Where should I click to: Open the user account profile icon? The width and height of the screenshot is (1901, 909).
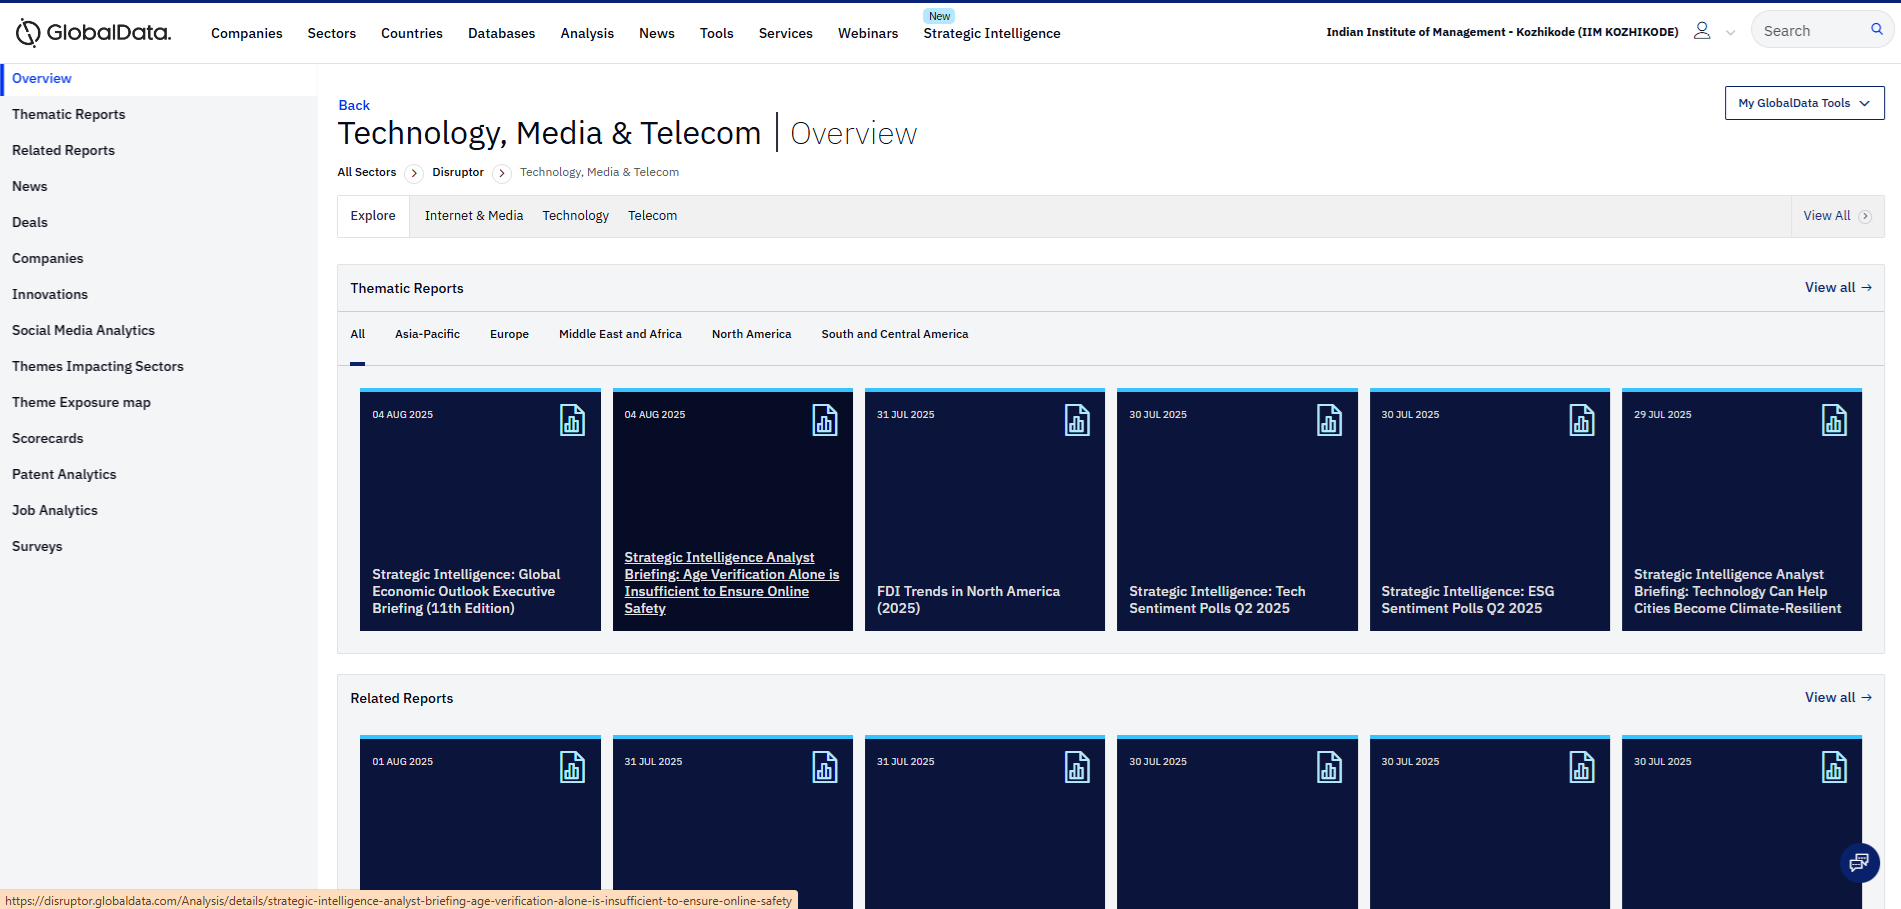pos(1701,31)
